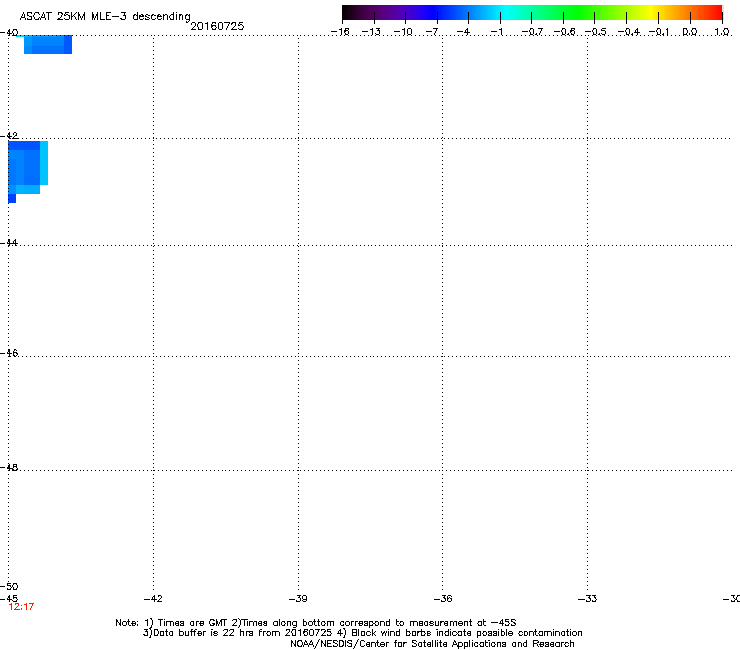Click the color bar label -0.7

532,32
